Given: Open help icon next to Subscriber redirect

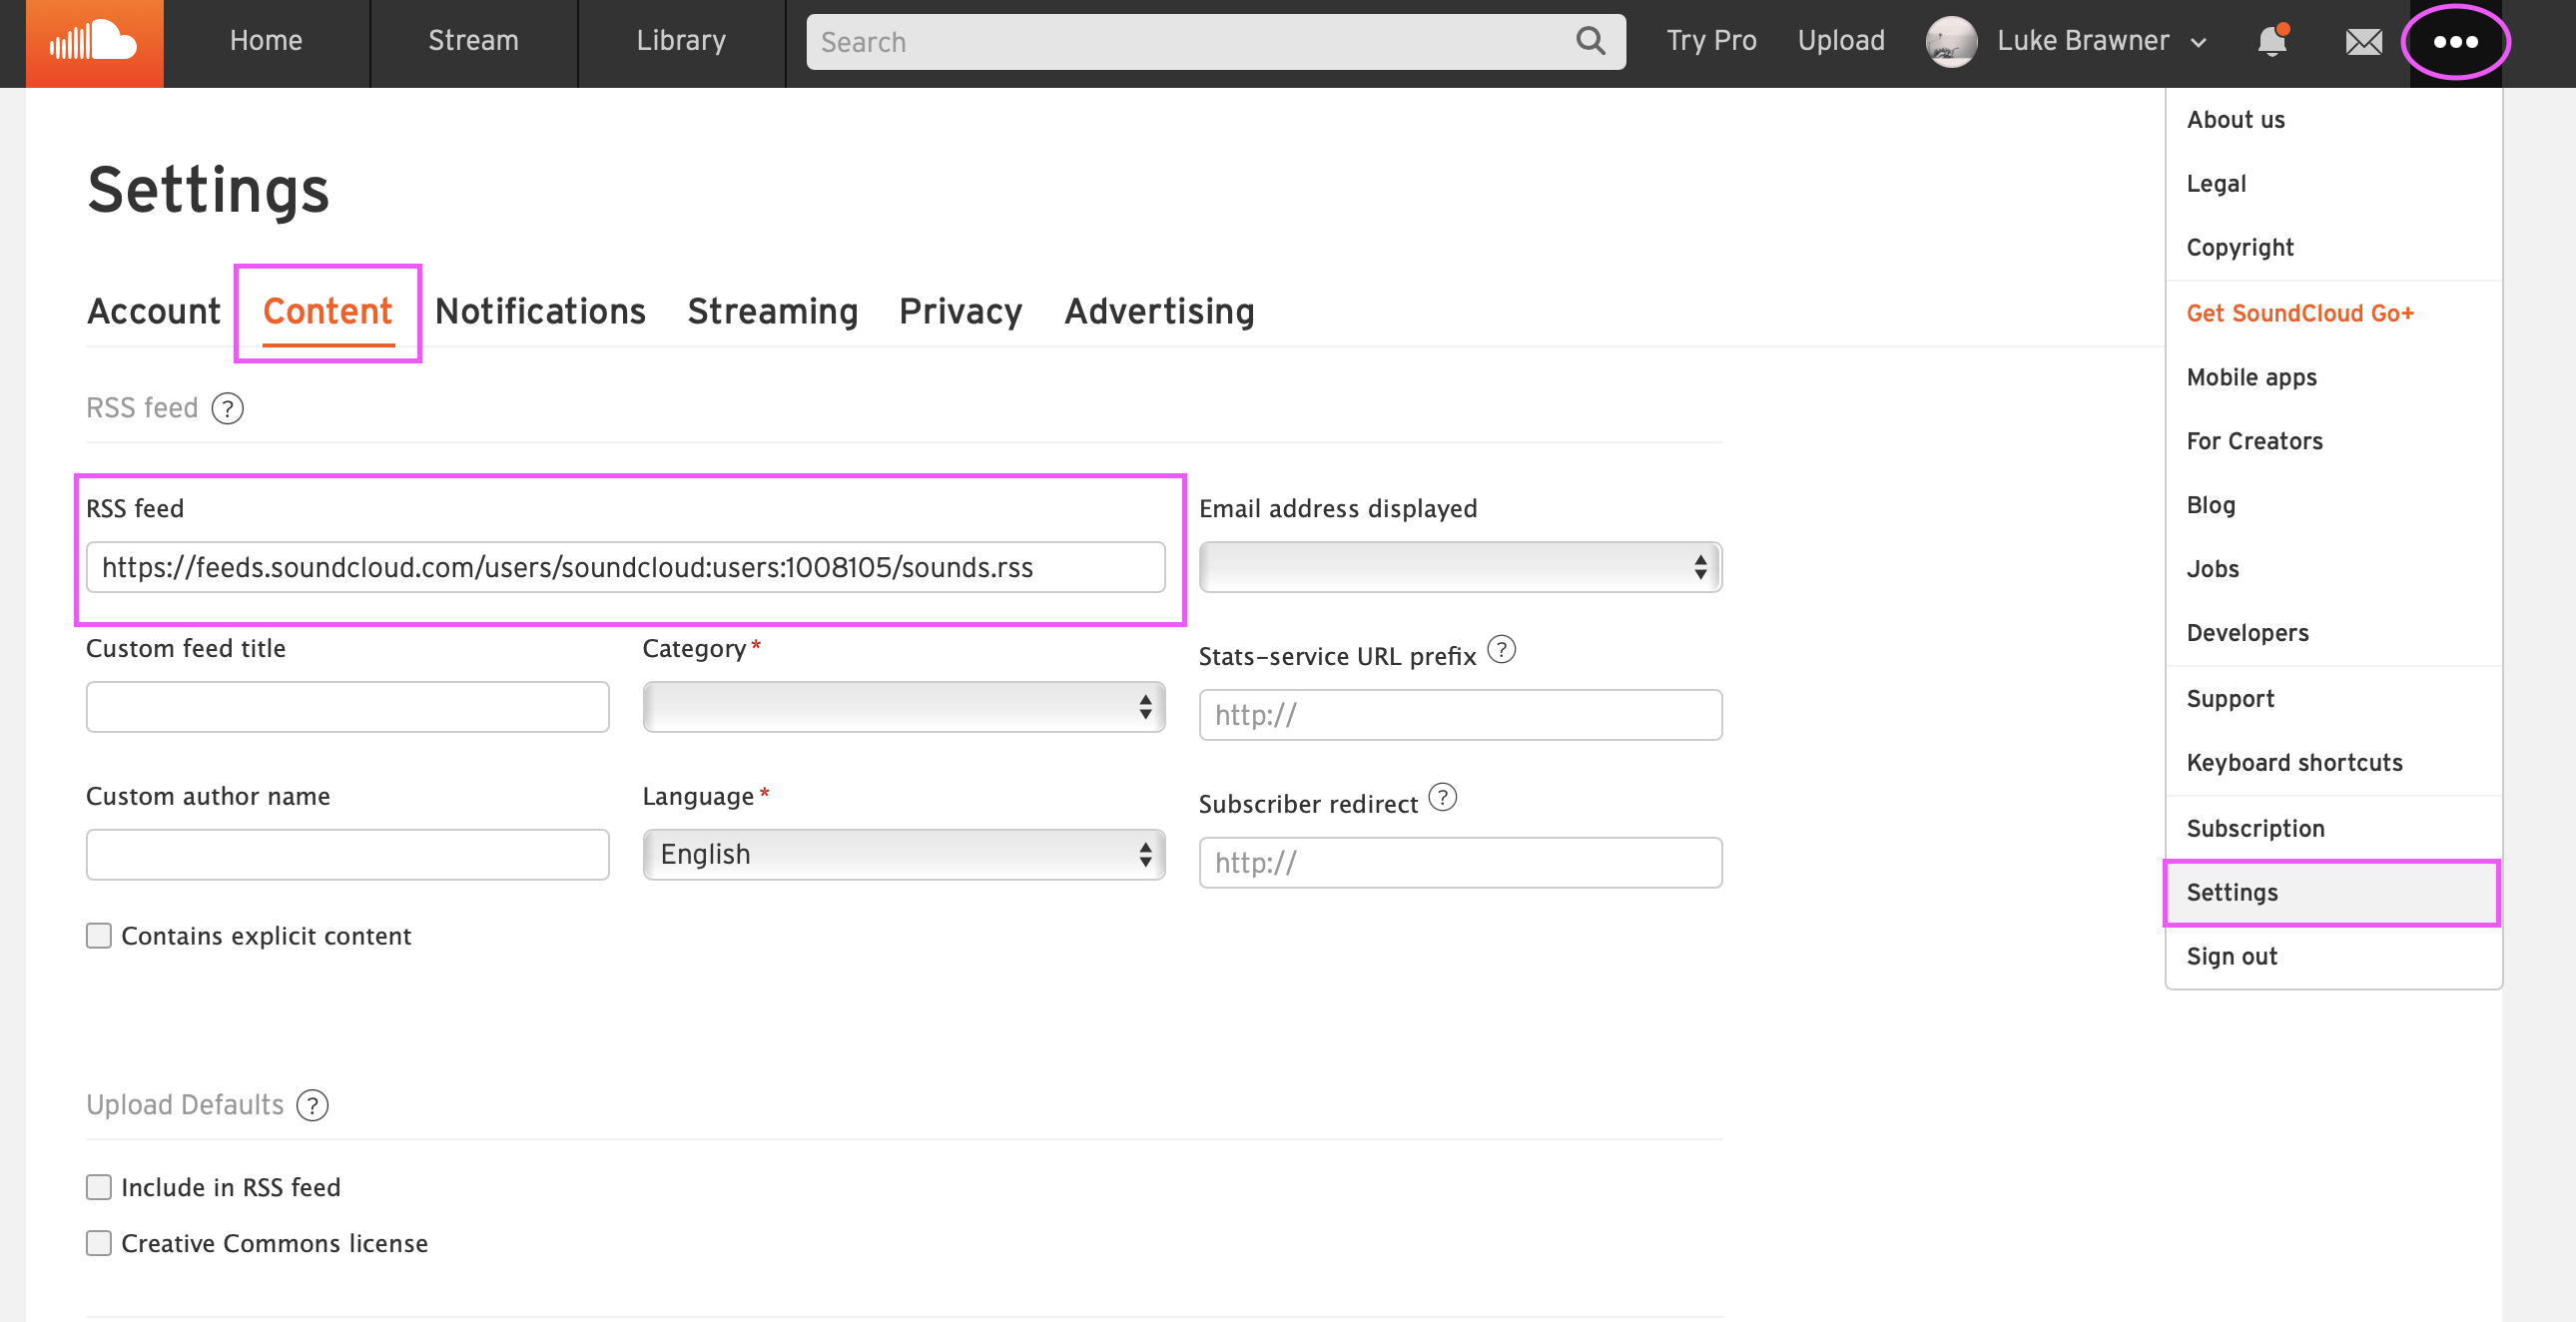Looking at the screenshot, I should coord(1442,798).
